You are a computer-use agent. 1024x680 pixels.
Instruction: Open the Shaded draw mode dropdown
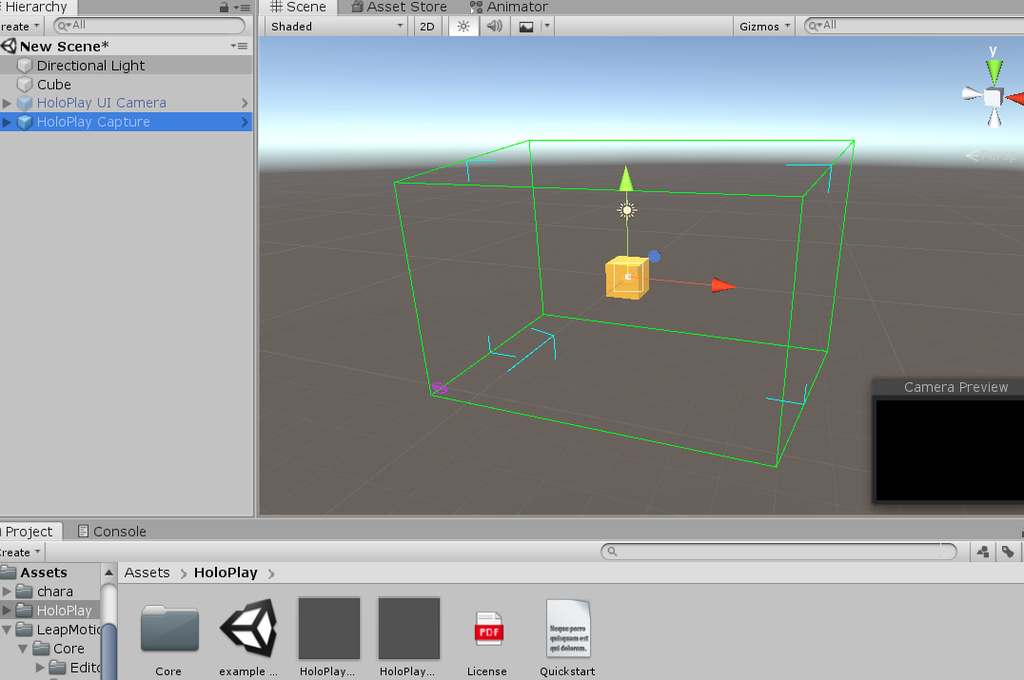(x=336, y=27)
